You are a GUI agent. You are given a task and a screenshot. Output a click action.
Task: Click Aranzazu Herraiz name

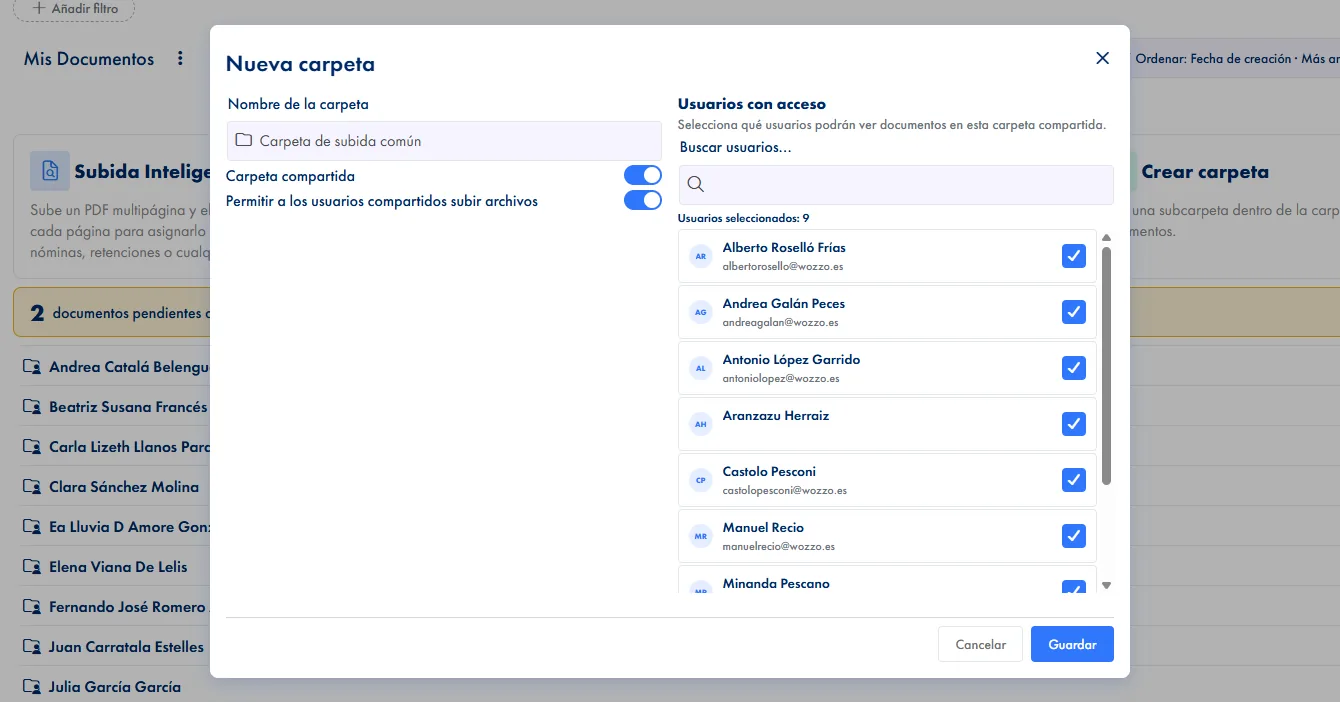click(776, 415)
